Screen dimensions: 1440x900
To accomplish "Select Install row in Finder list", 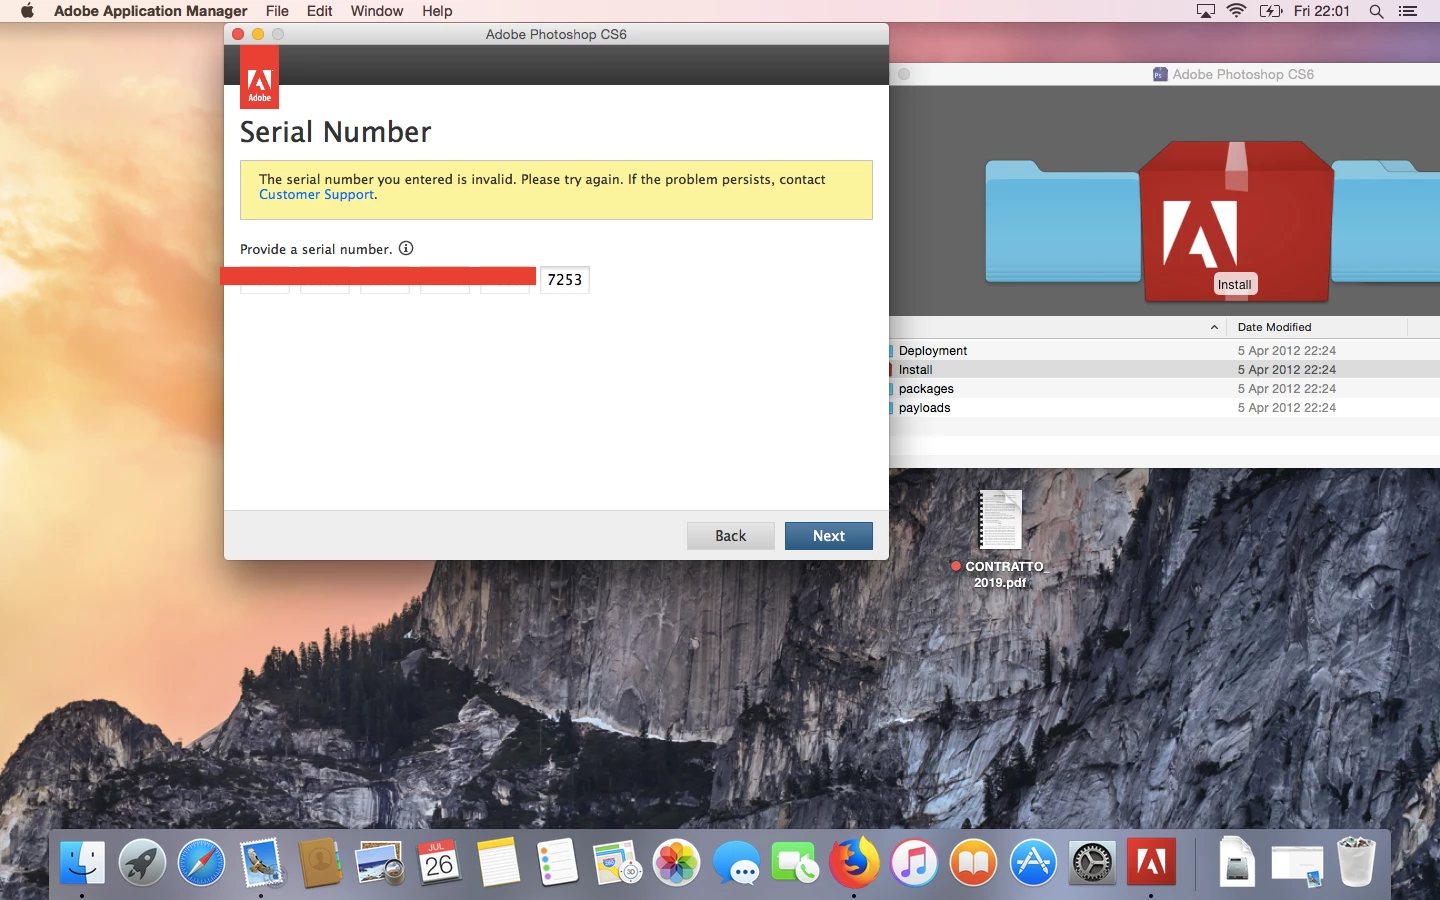I will [x=1164, y=370].
